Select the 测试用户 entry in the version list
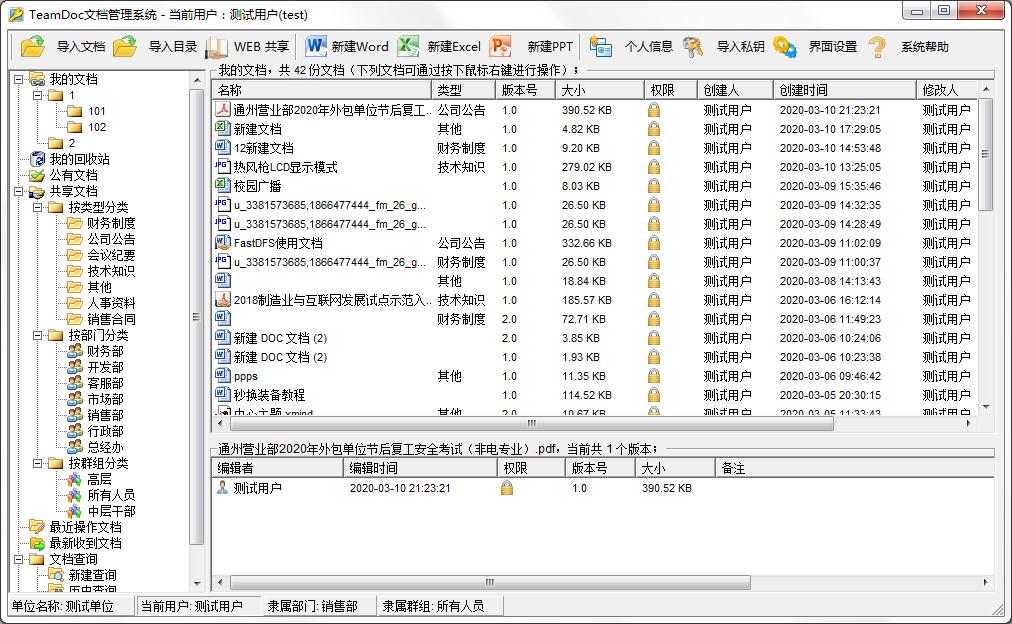 [x=257, y=488]
